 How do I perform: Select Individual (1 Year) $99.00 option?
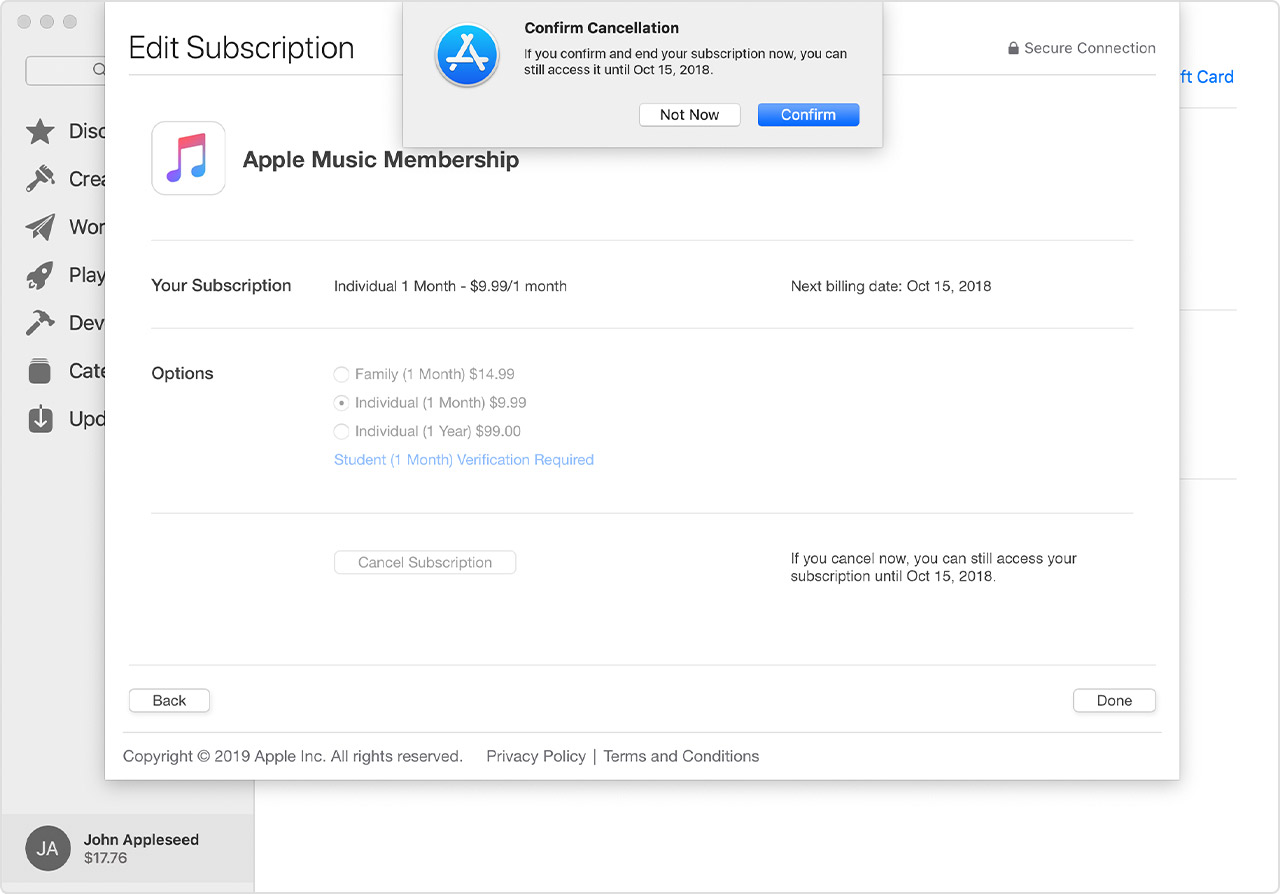point(427,431)
